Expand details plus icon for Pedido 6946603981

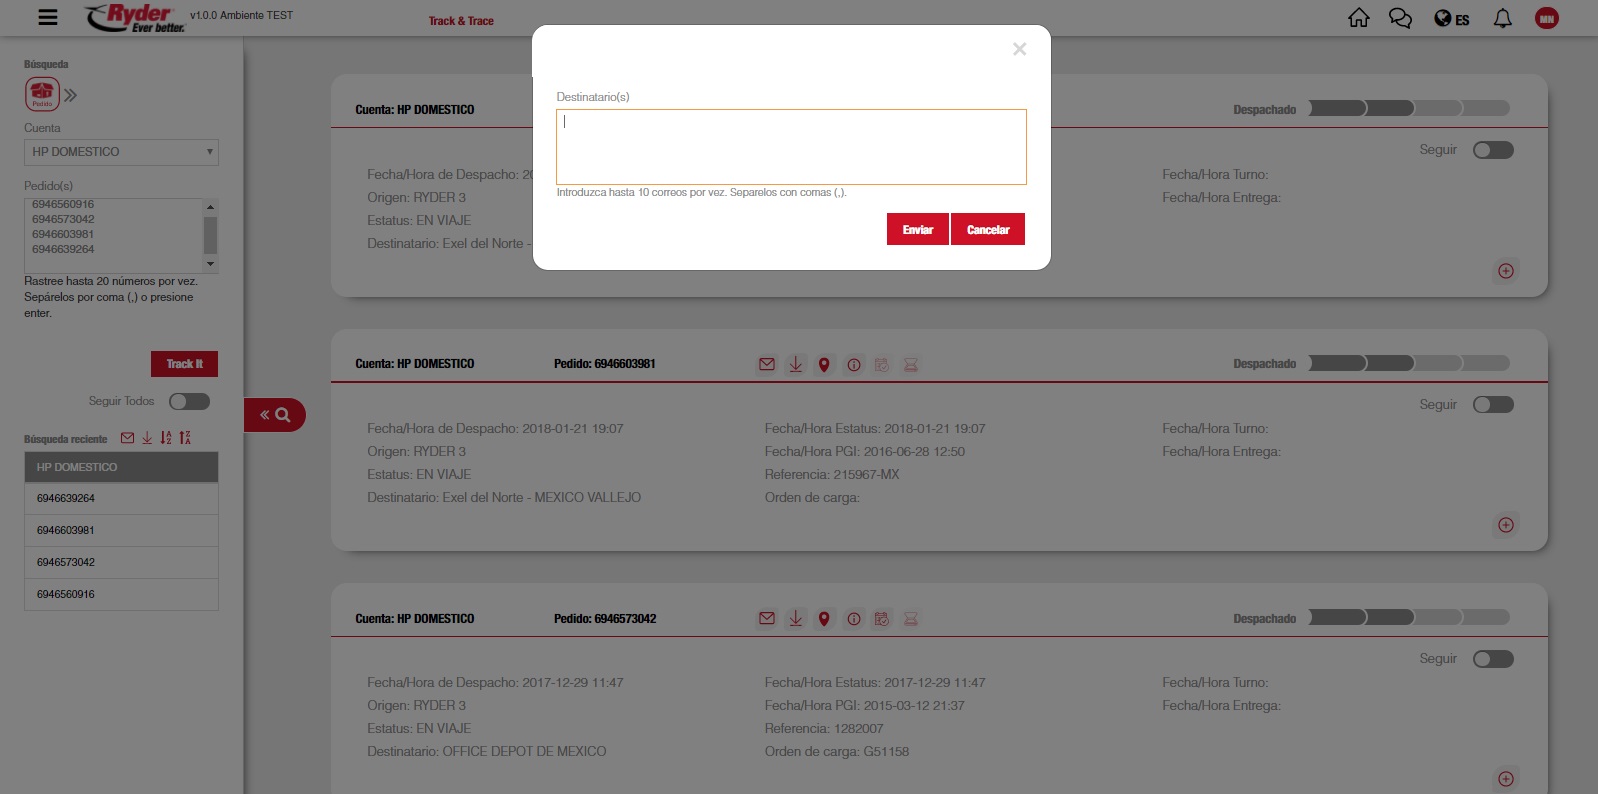tap(1506, 525)
